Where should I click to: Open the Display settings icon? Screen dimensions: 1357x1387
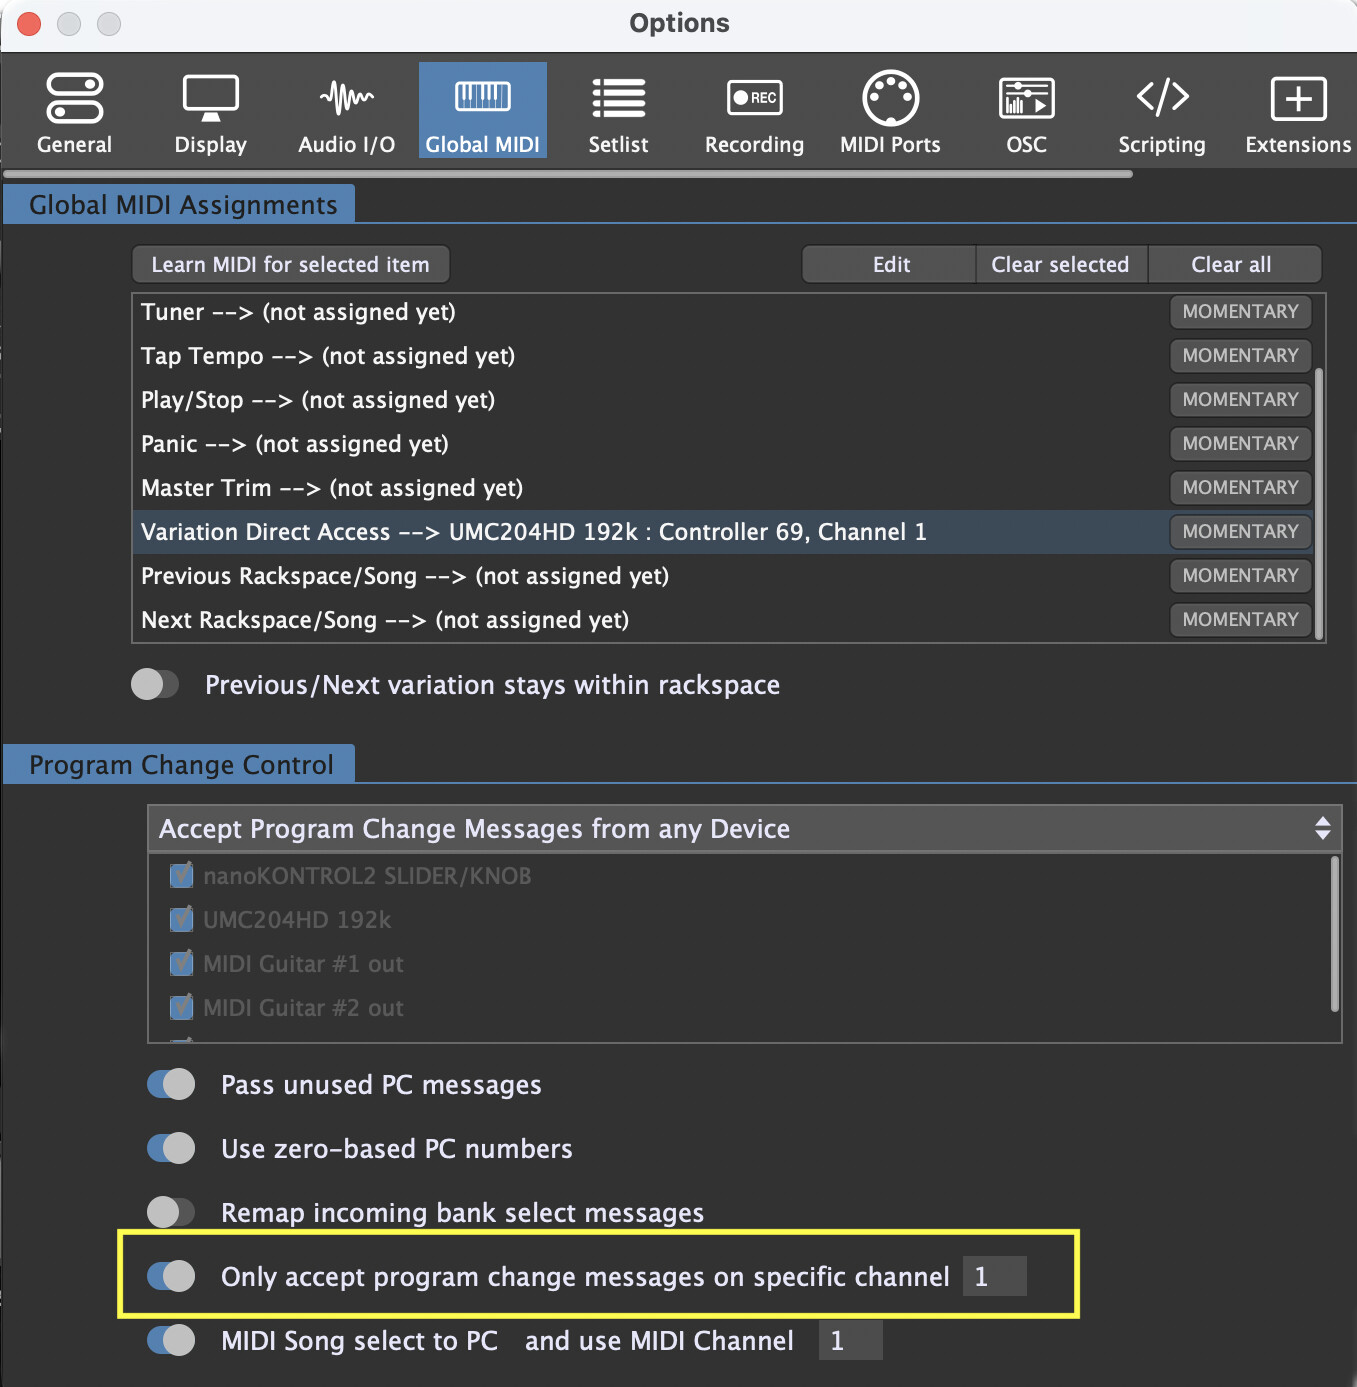click(x=210, y=112)
